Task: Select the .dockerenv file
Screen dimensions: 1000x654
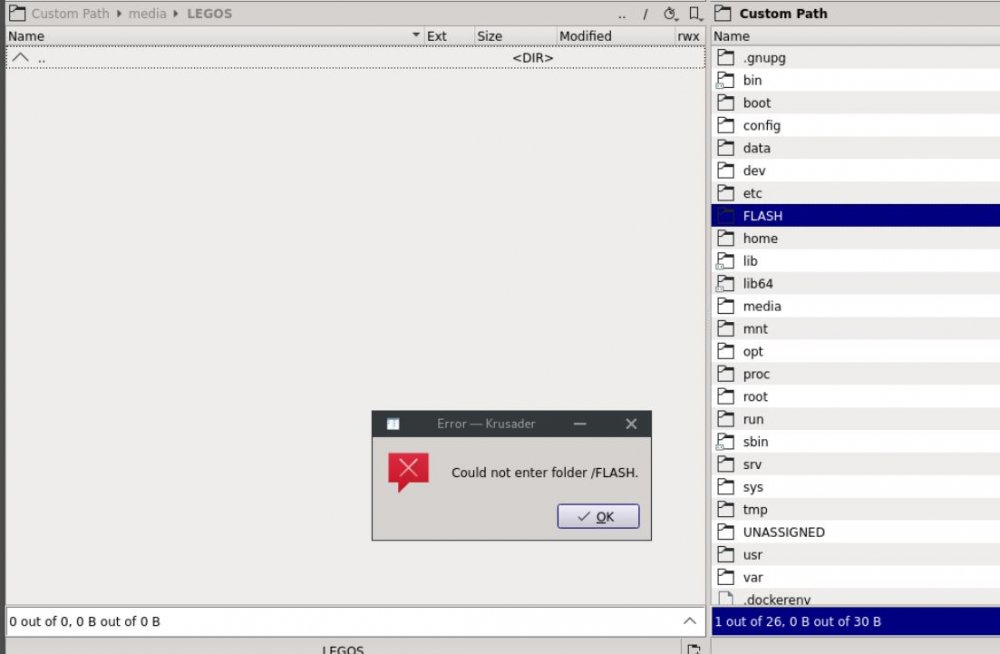Action: [855, 598]
